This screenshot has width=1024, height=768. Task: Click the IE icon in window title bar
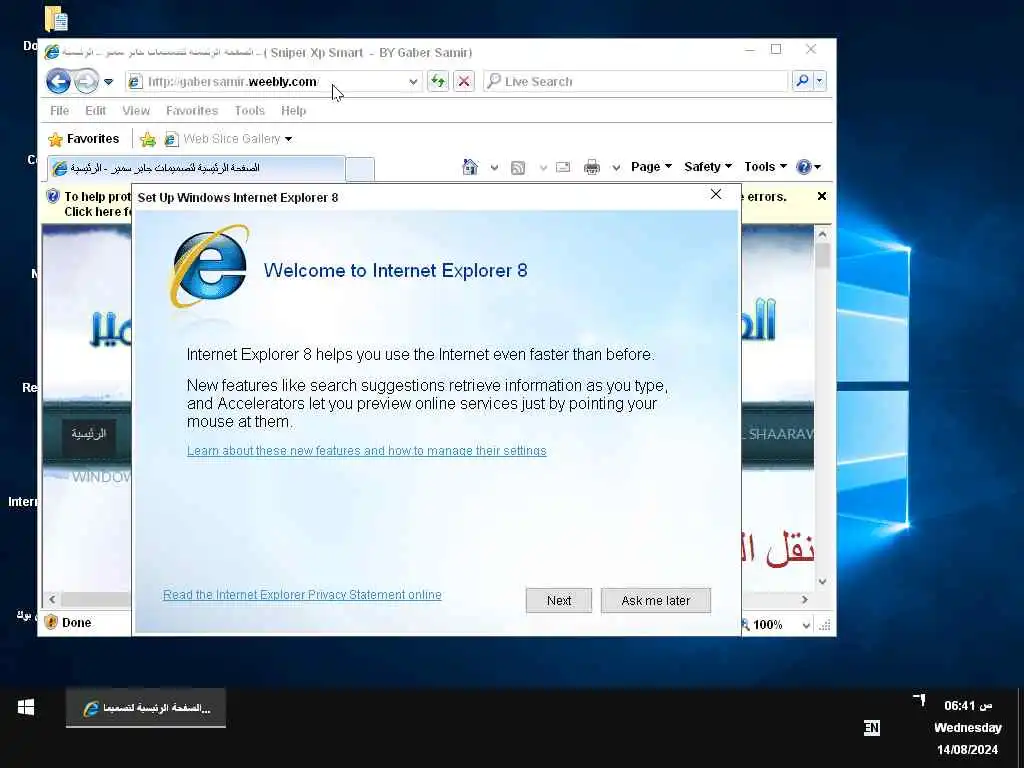52,52
